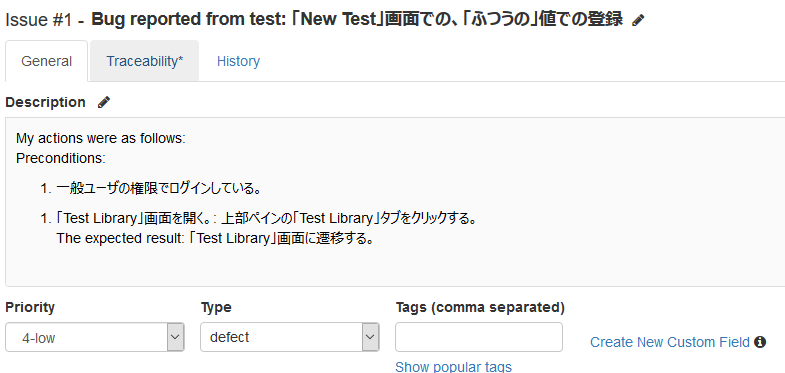Image resolution: width=785 pixels, height=373 pixels.
Task: Select the 4-low priority combo box
Action: (x=95, y=337)
